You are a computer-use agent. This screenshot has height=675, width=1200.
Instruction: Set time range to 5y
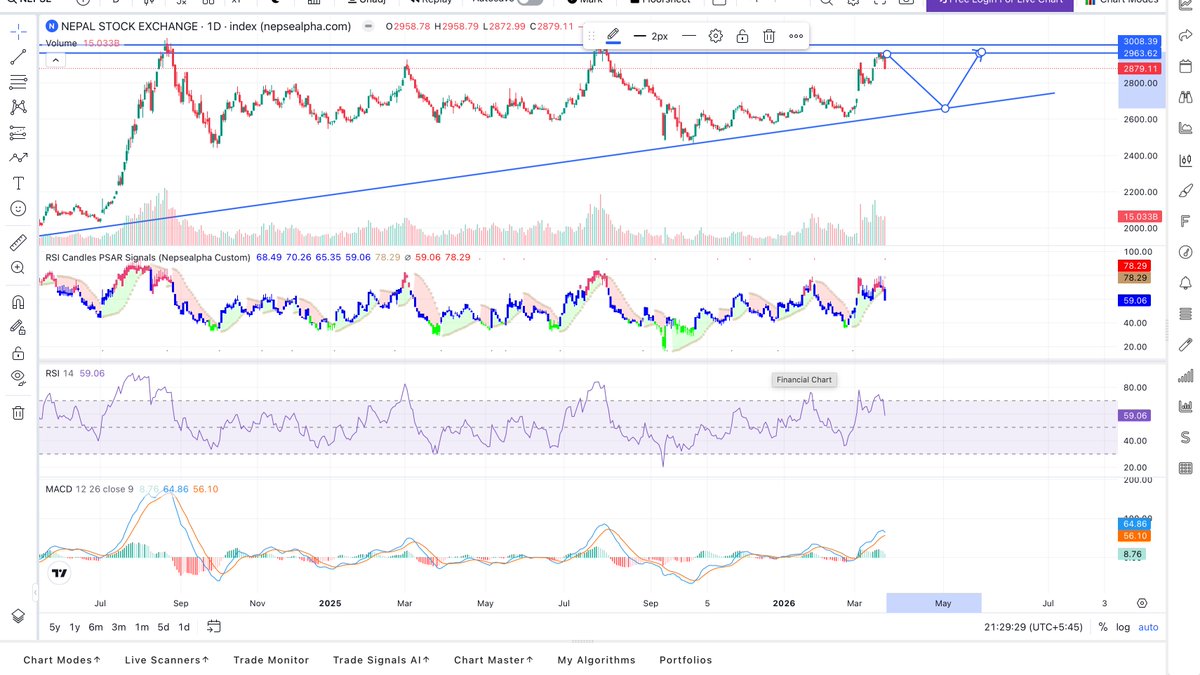(x=55, y=627)
